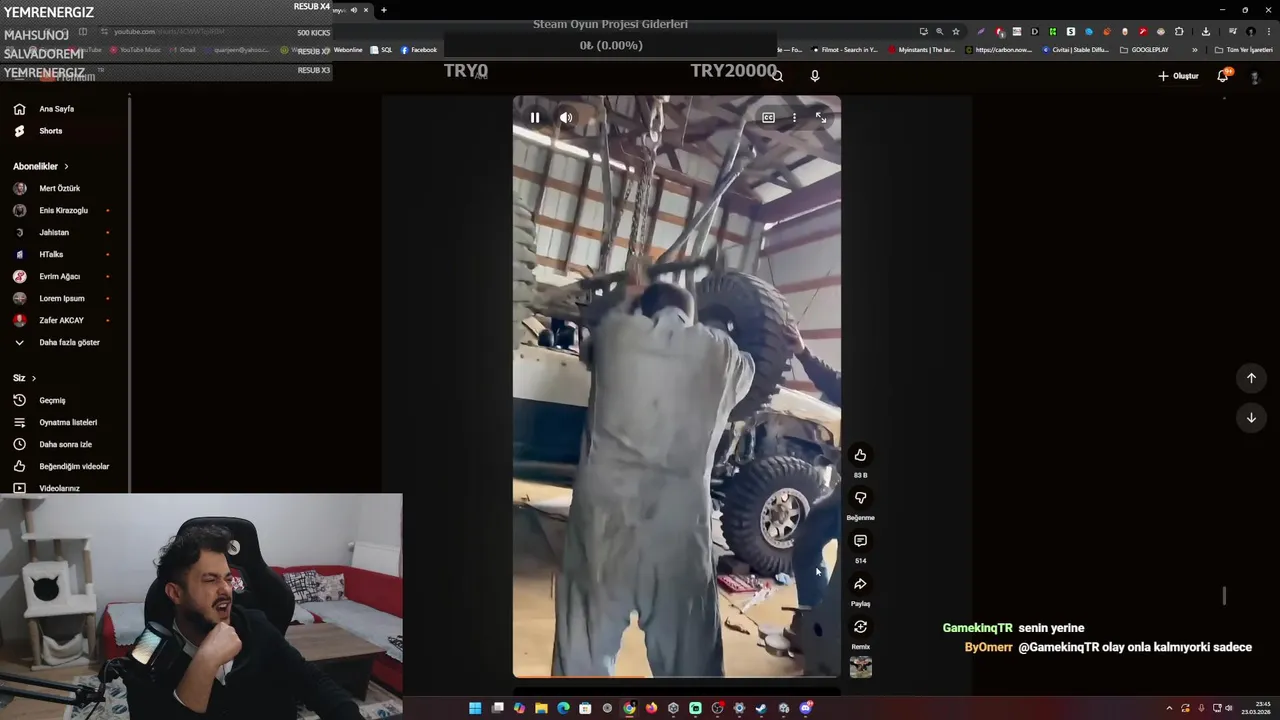The image size is (1280, 720).
Task: Open Daha sonra izle list
Action: (65, 444)
